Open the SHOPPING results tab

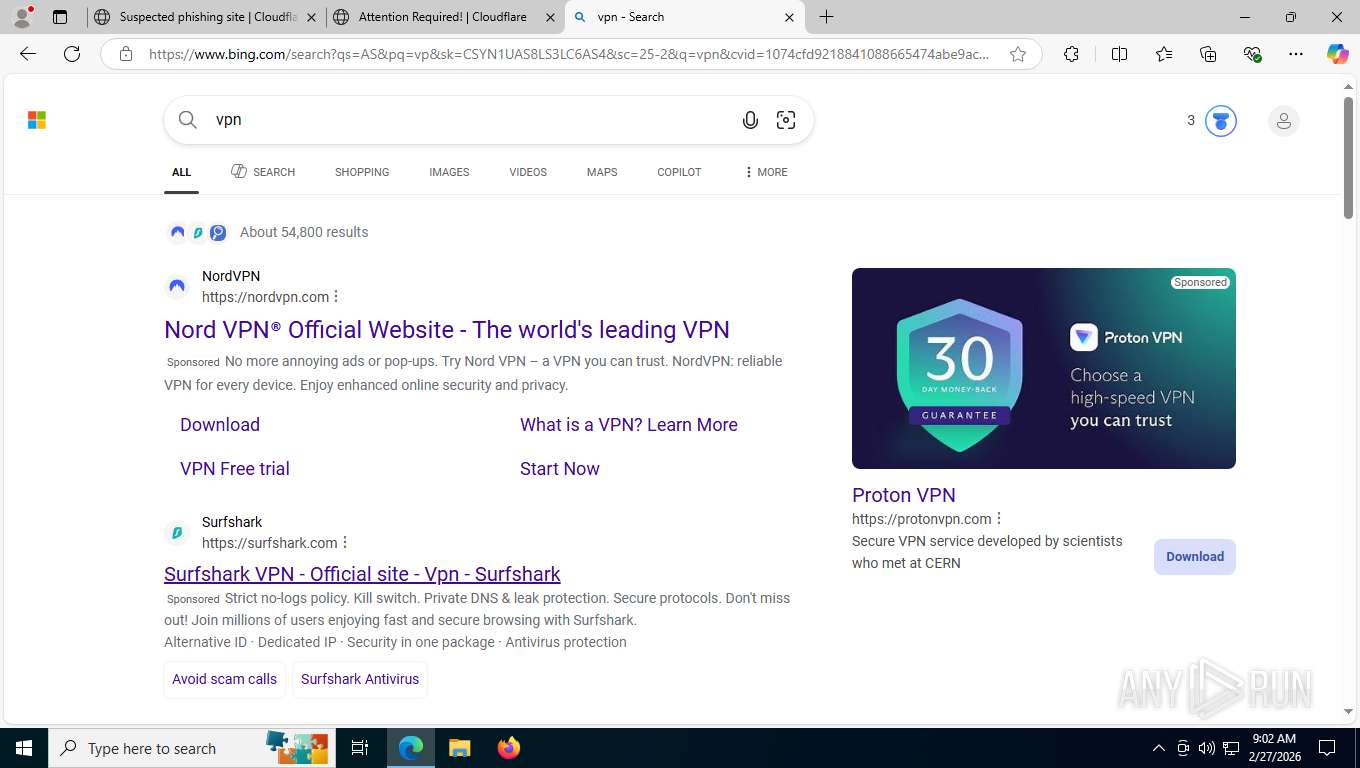click(362, 172)
